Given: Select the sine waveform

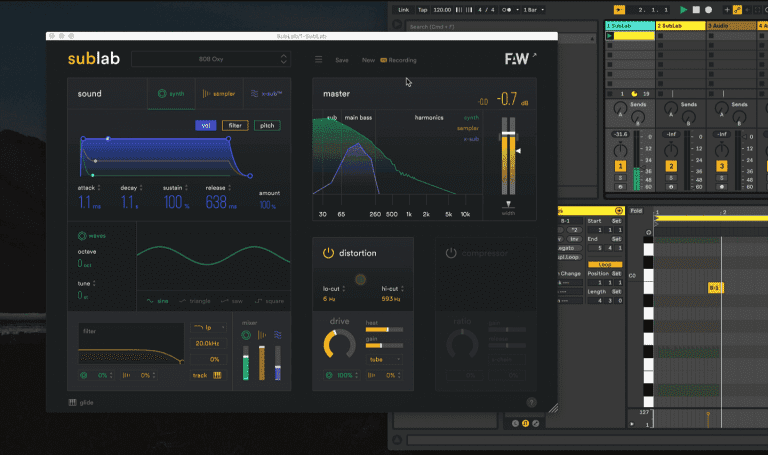Looking at the screenshot, I should pyautogui.click(x=158, y=301).
